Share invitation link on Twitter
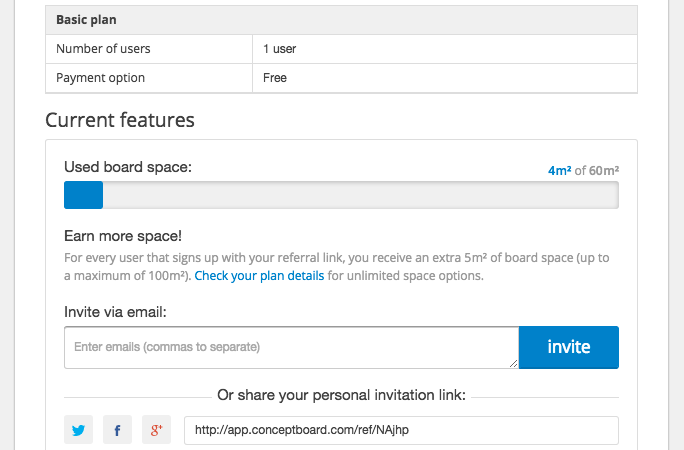 pos(79,430)
